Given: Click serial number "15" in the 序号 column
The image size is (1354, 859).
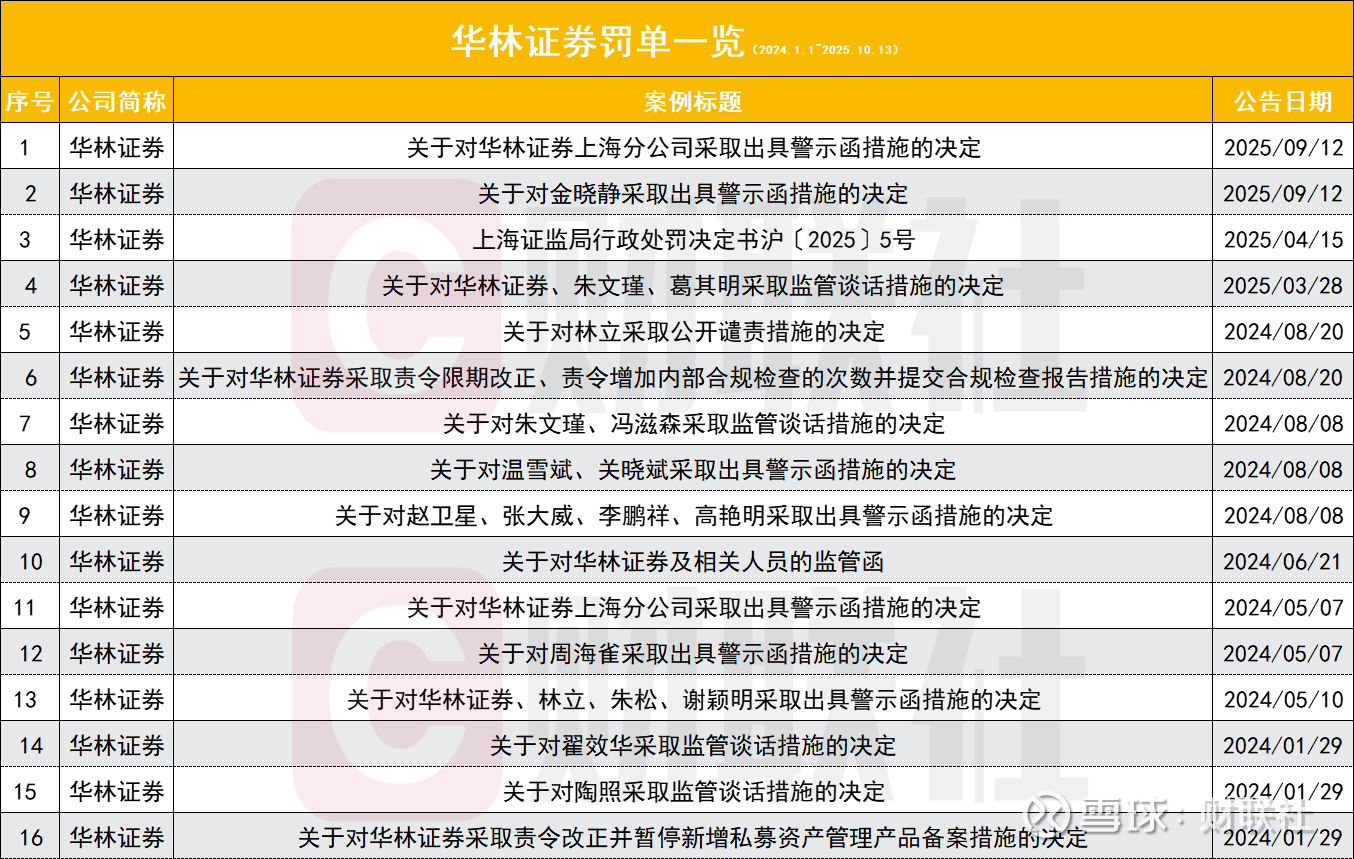Looking at the screenshot, I should coord(25,792).
